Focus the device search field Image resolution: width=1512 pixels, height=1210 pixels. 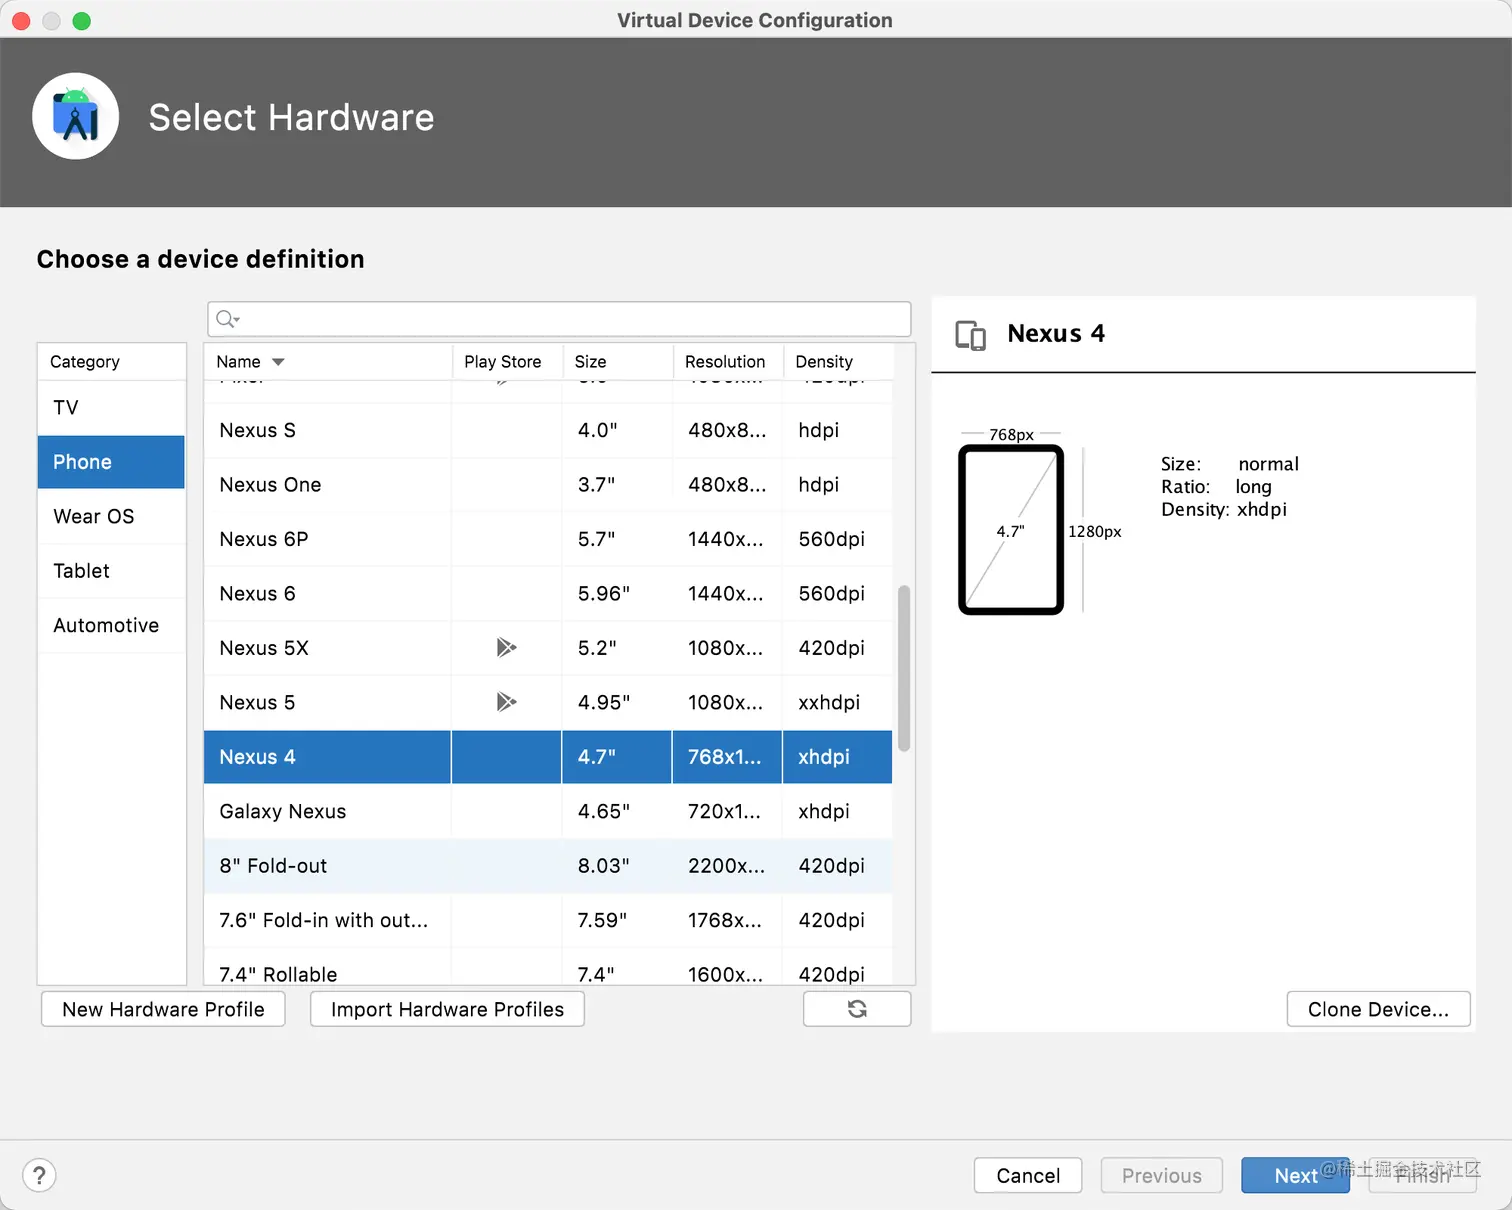559,319
